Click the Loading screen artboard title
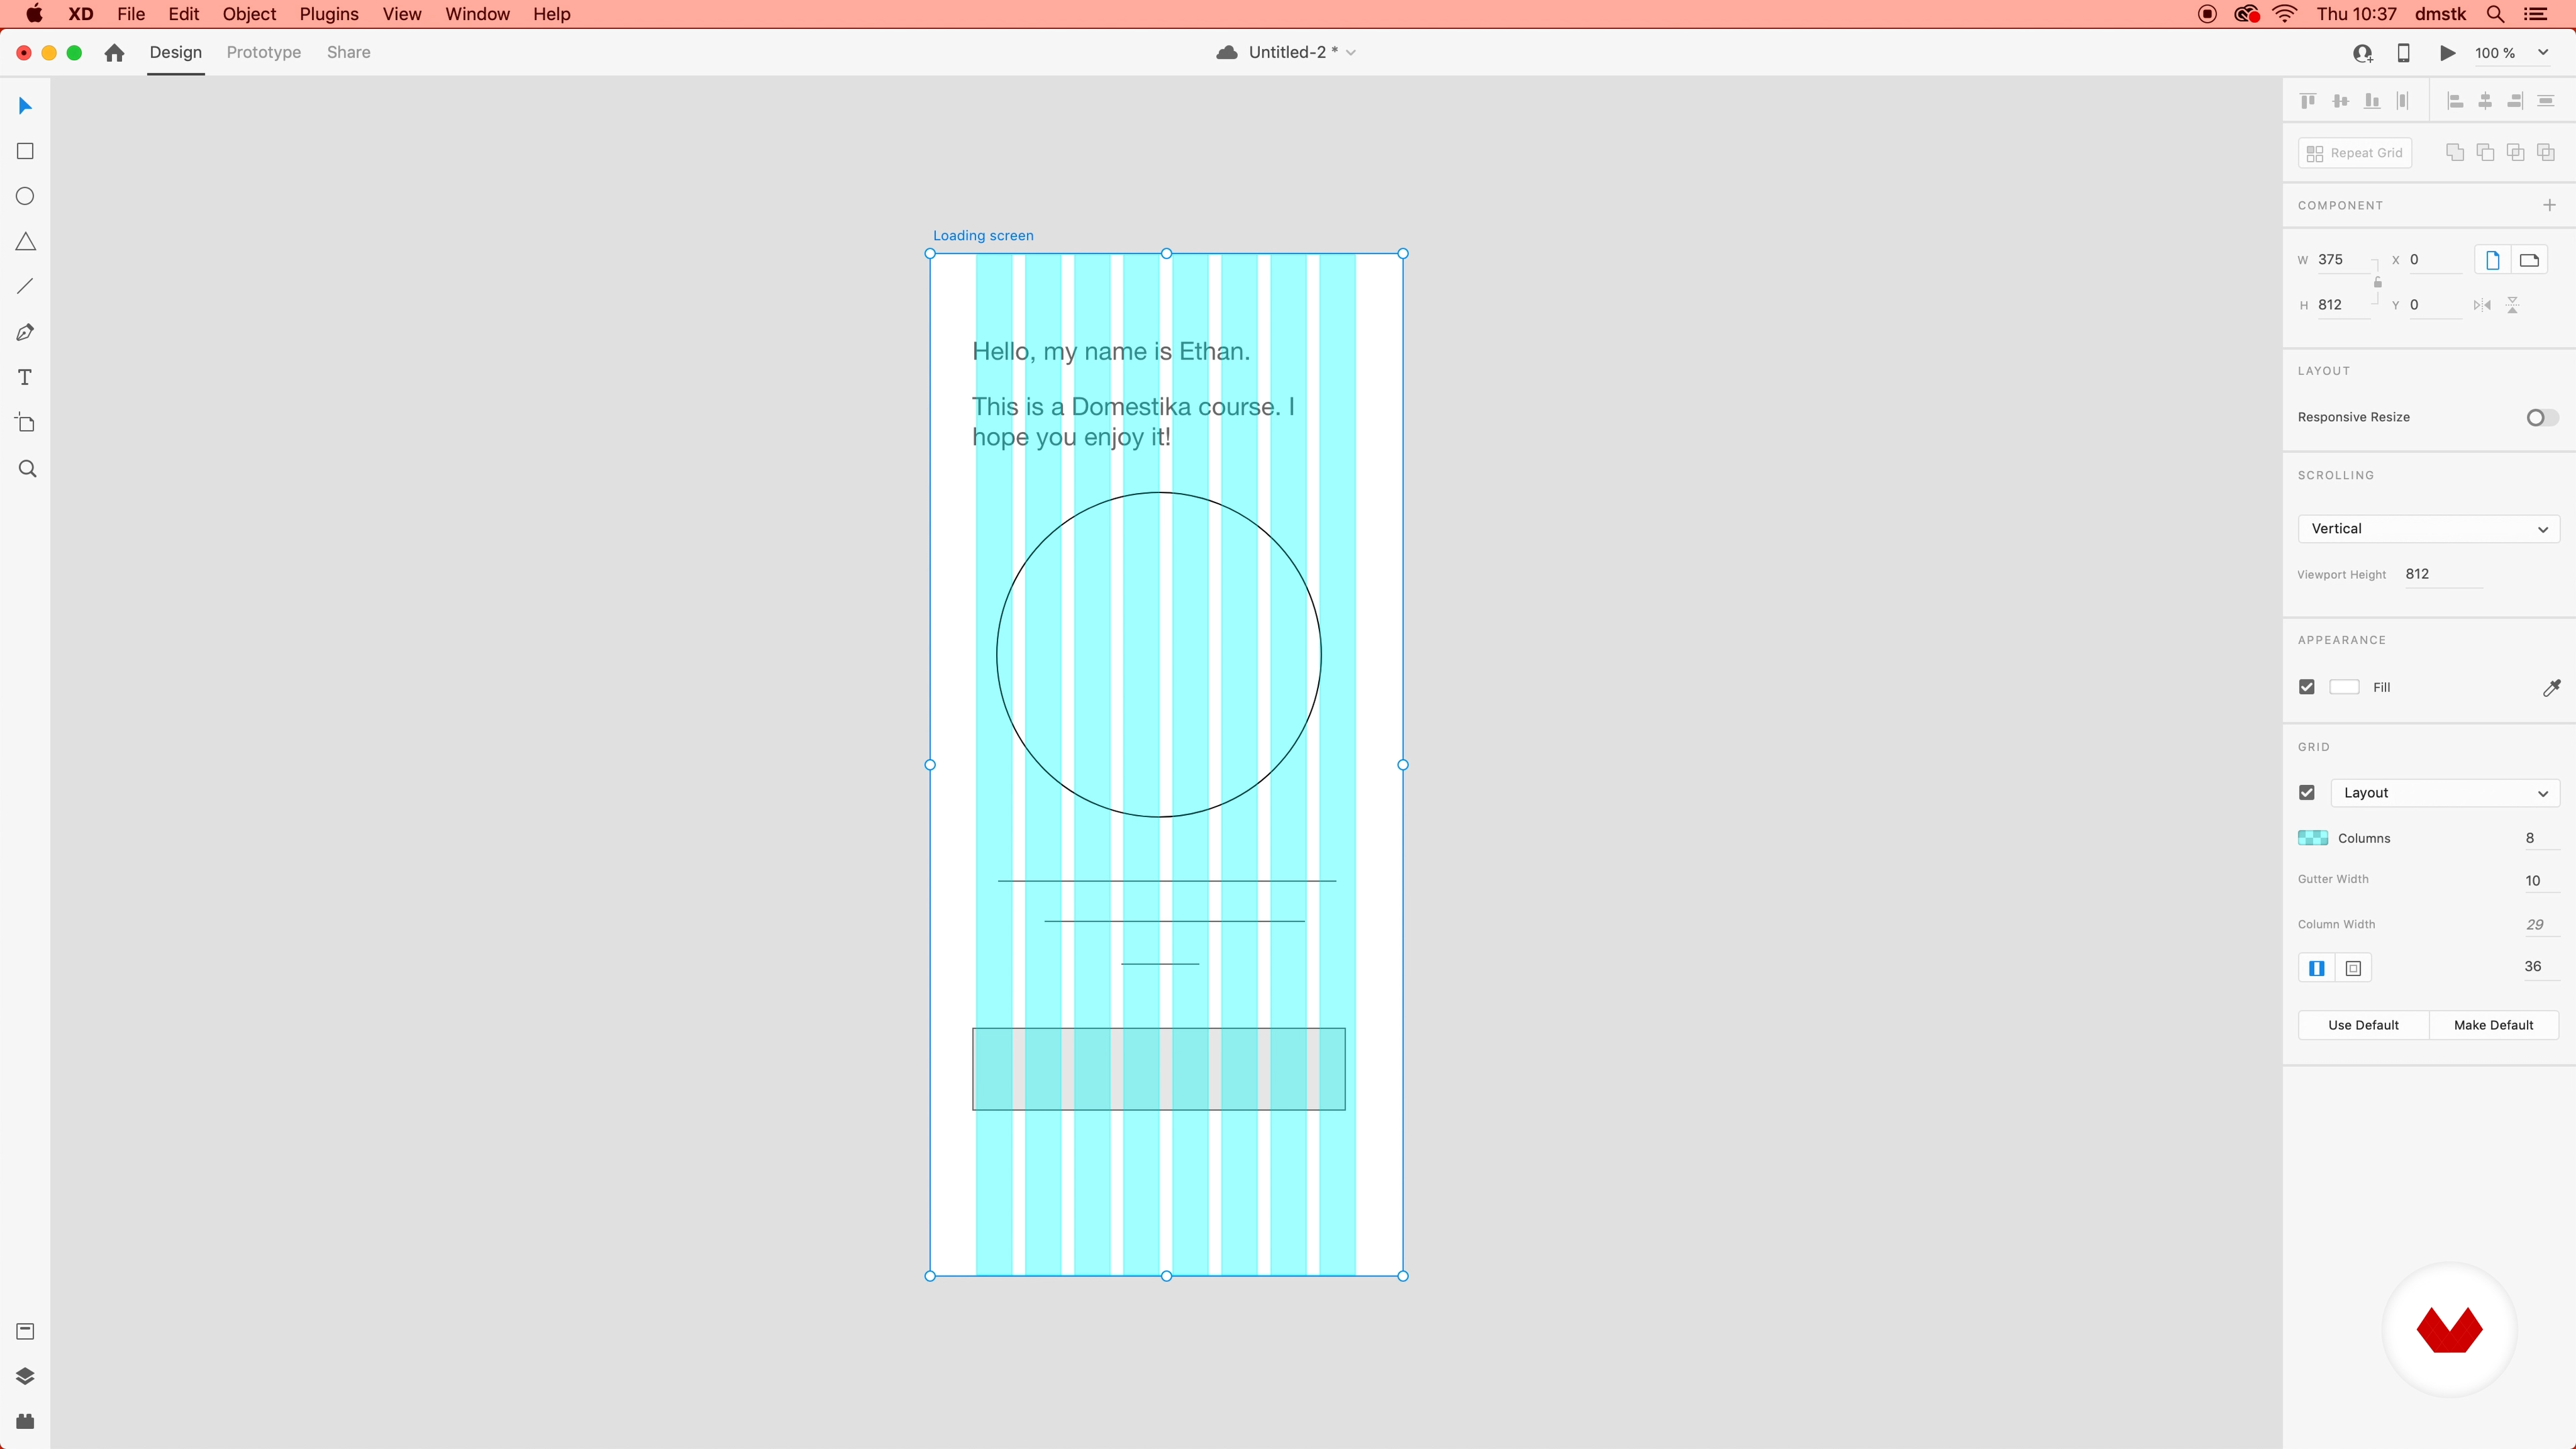 coord(983,236)
